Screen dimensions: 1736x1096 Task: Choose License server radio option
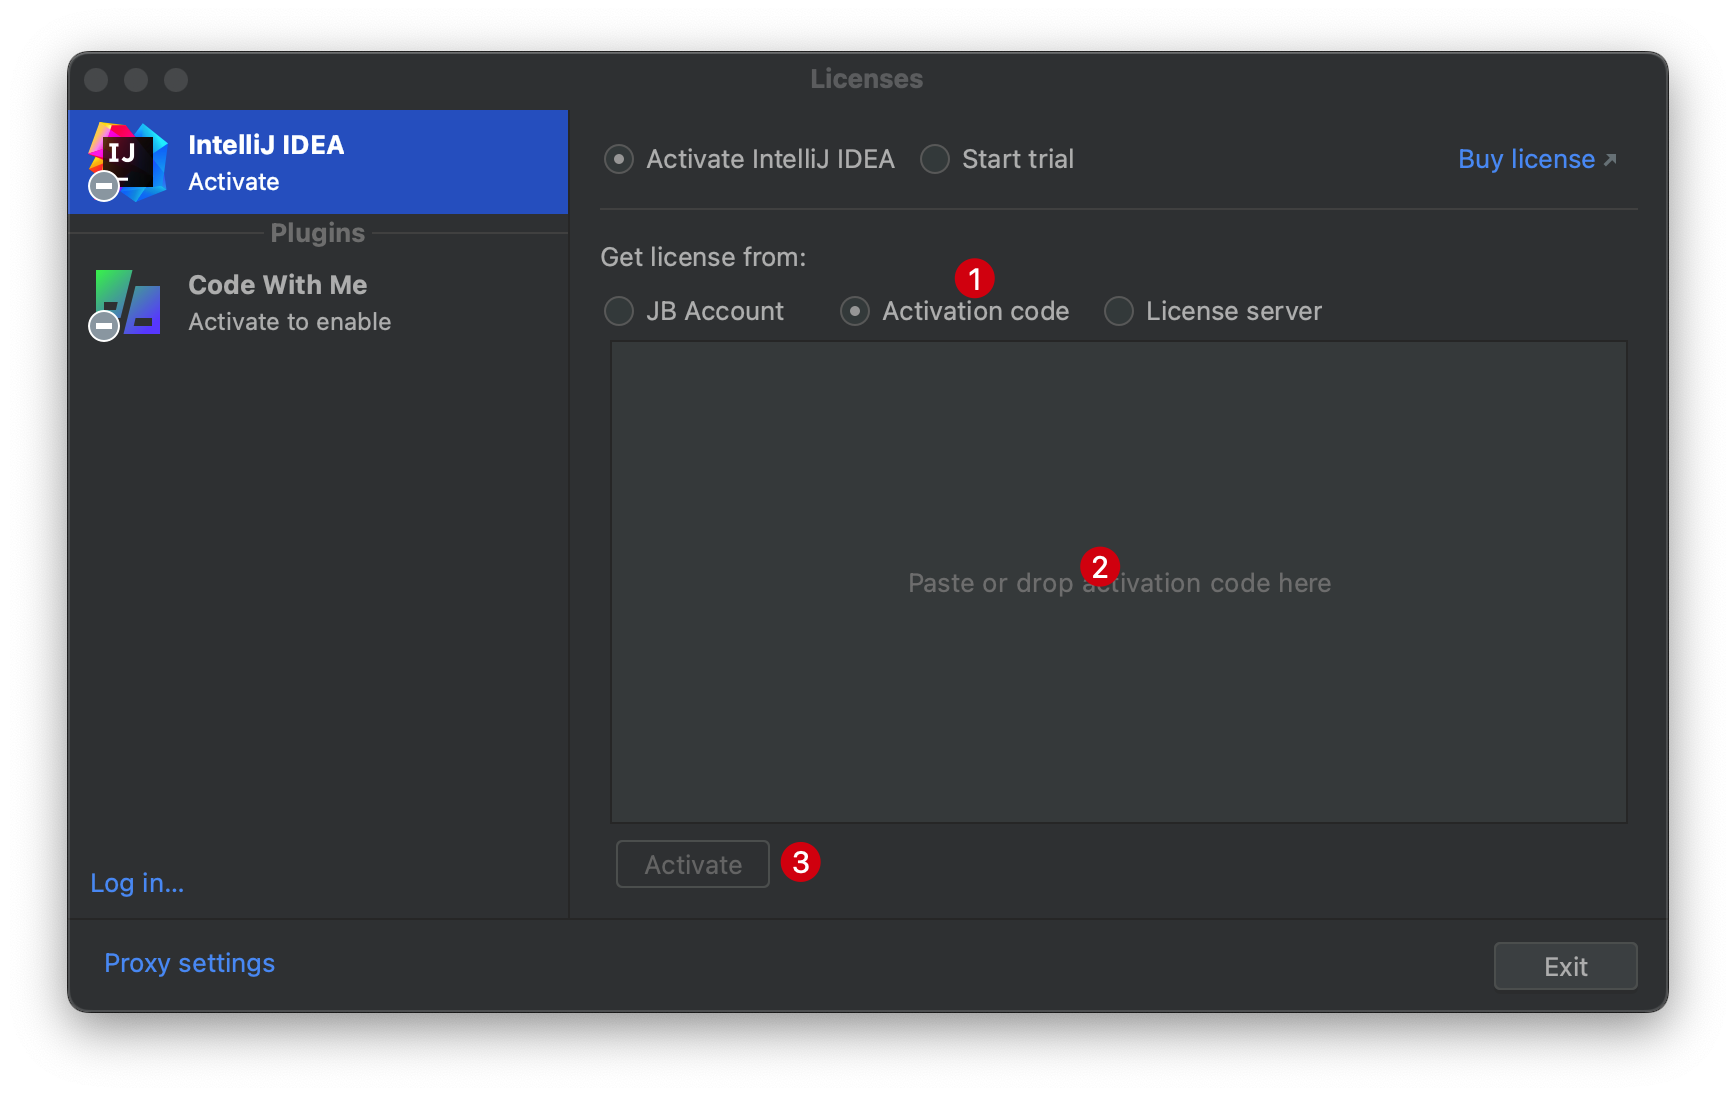[x=1119, y=311]
